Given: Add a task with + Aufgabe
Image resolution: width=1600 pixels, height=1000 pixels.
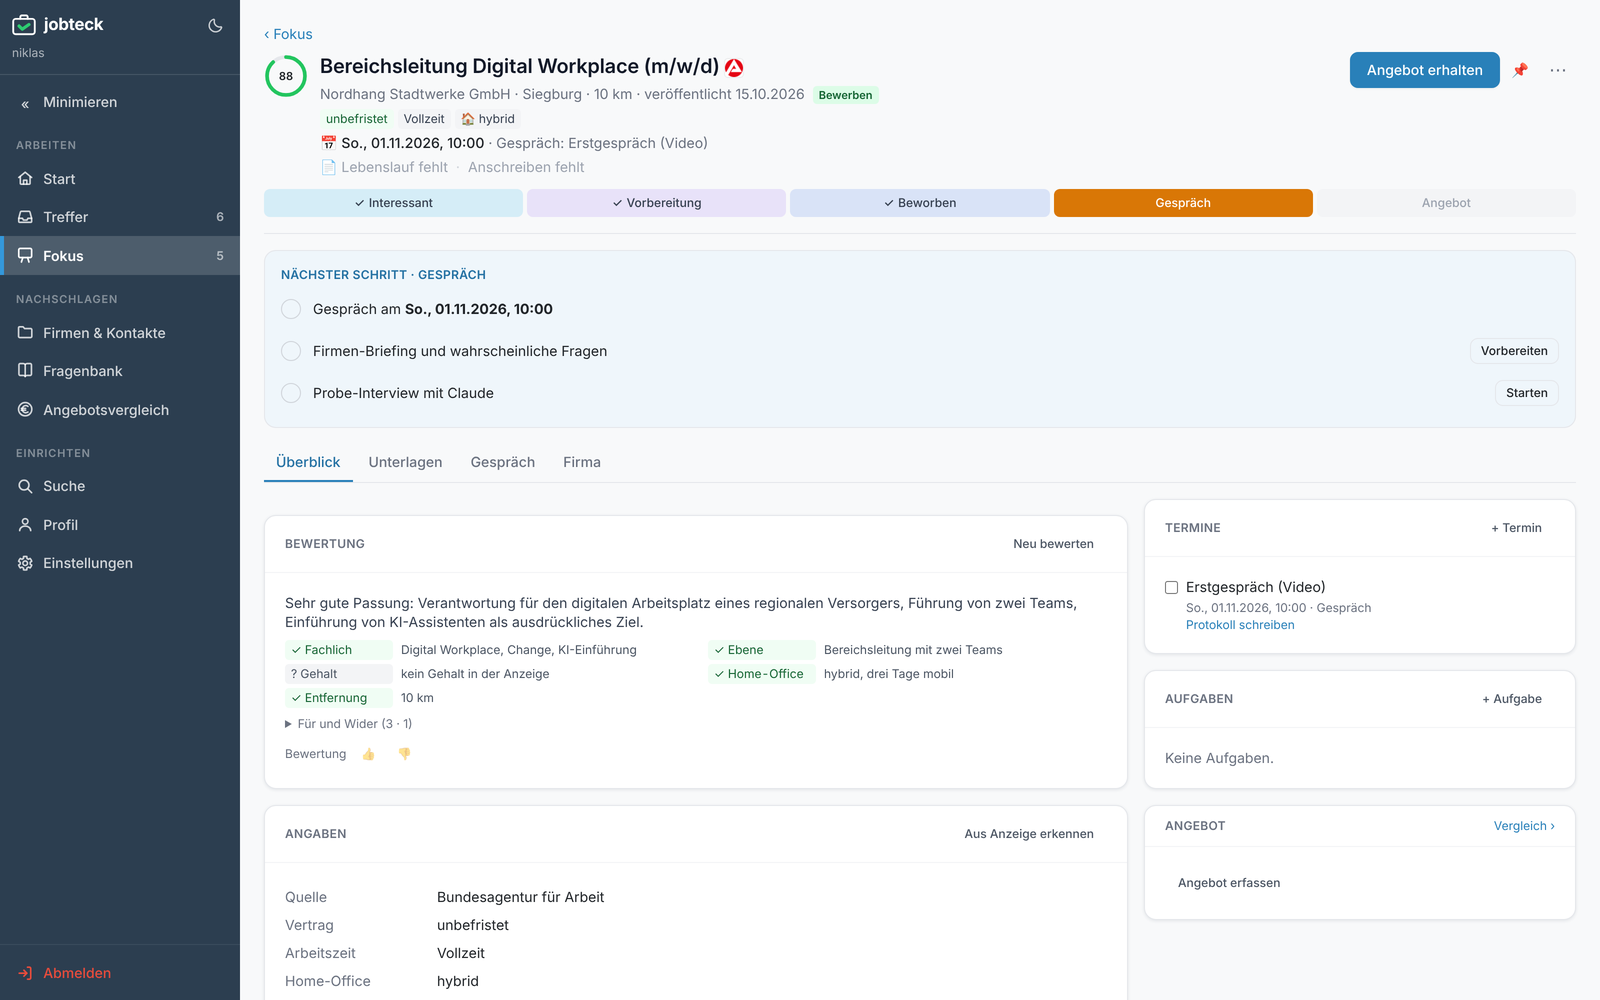Looking at the screenshot, I should [x=1512, y=699].
